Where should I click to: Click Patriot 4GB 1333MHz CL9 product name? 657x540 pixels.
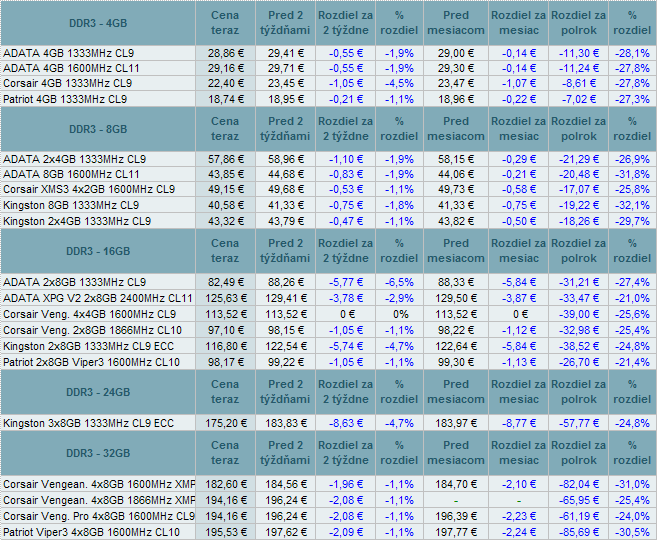coord(65,99)
